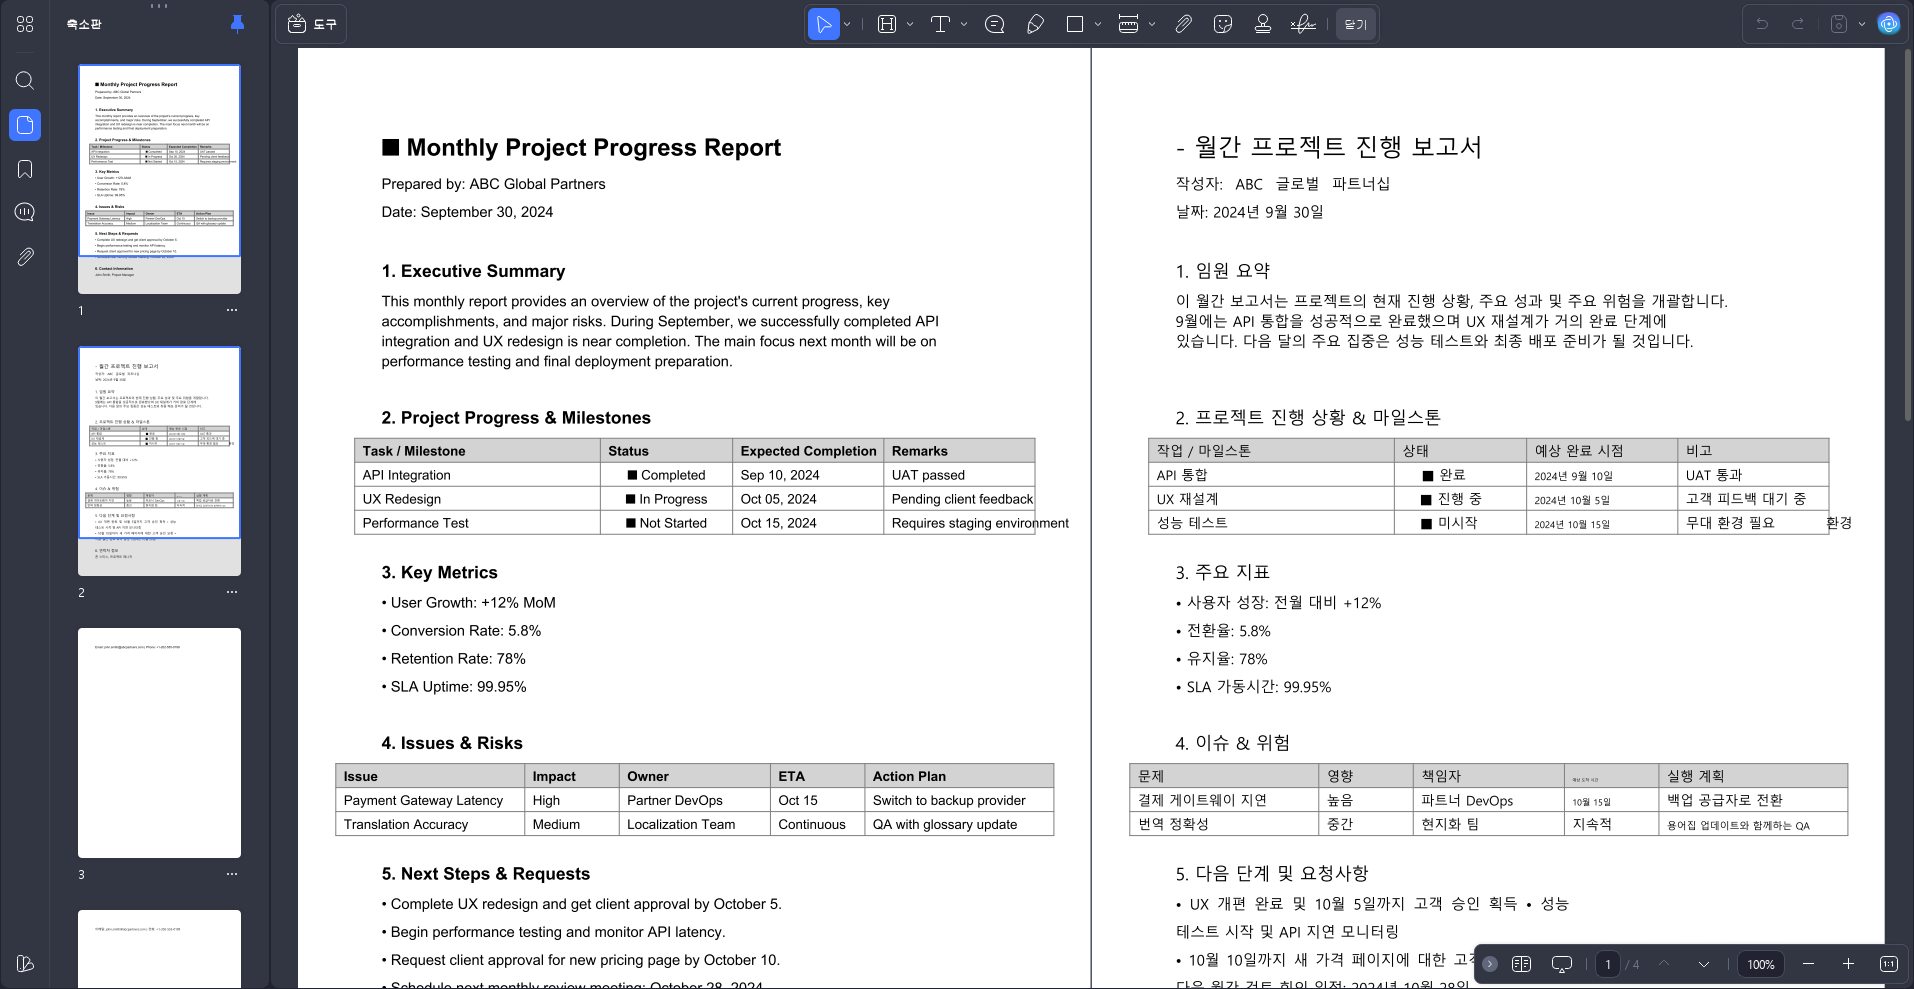Viewport: 1914px width, 989px height.
Task: Go to next page arrow
Action: 1704,964
